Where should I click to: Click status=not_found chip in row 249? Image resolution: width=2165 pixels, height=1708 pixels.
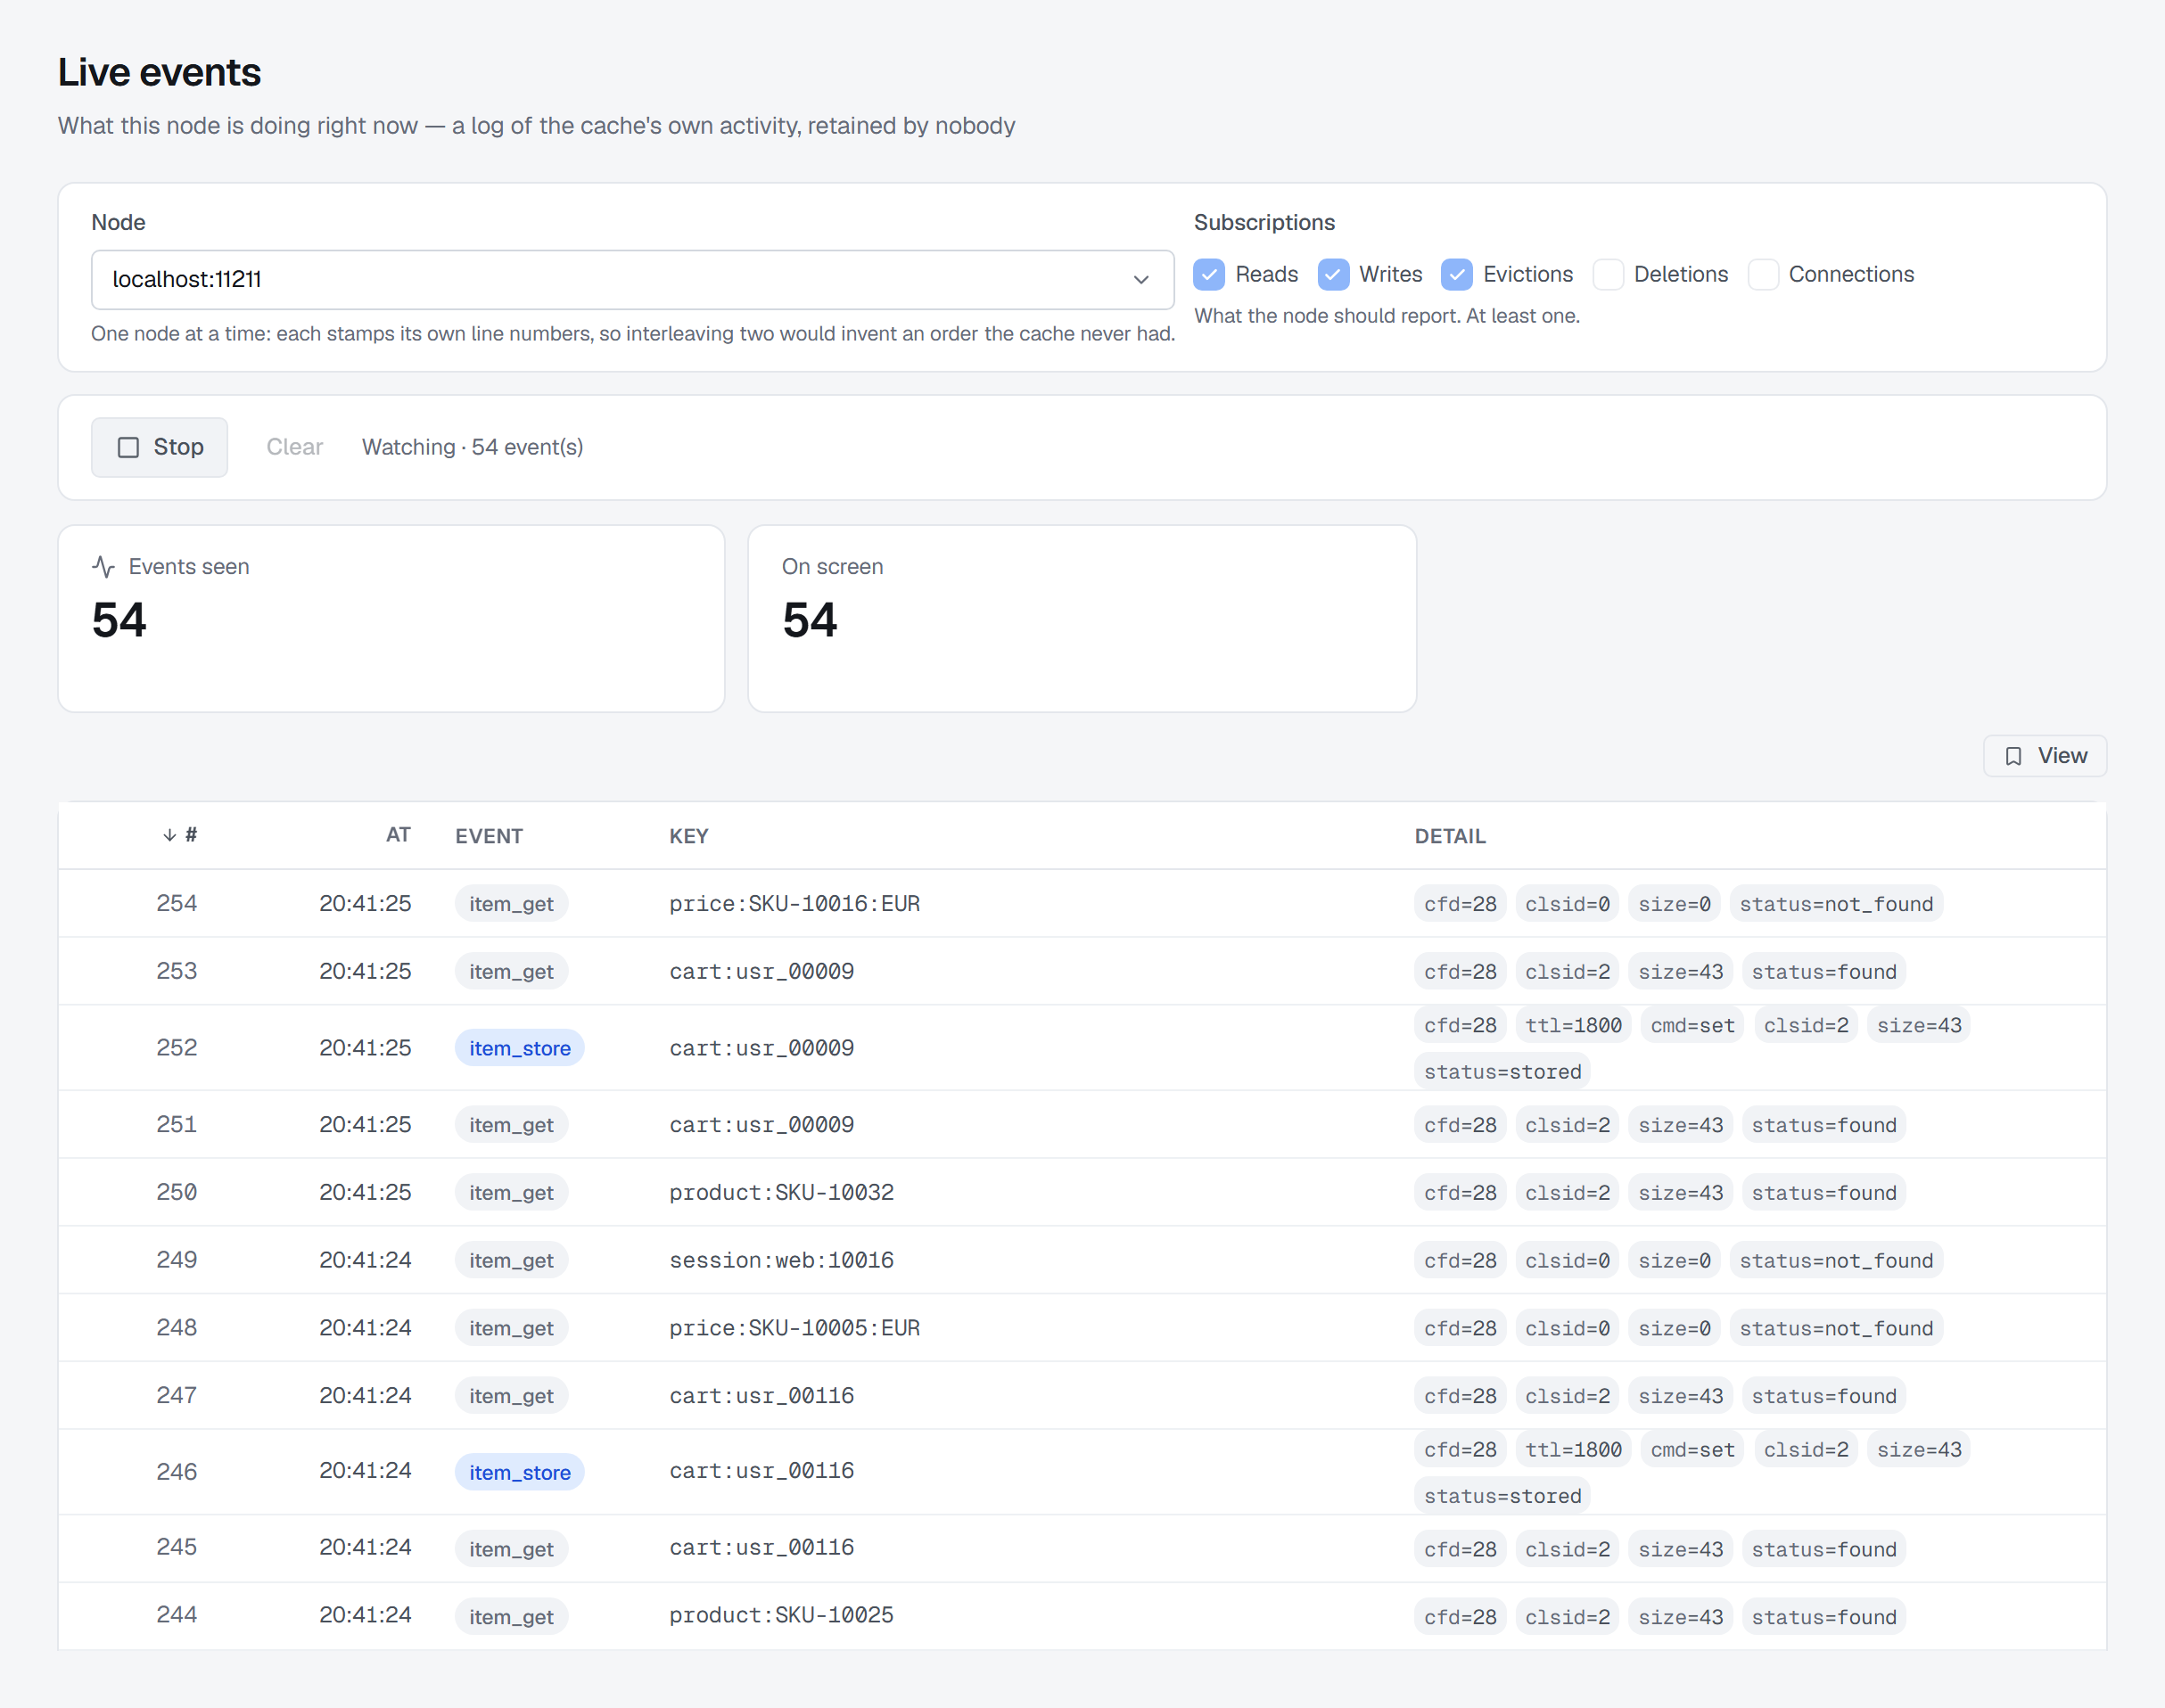coord(1836,1261)
